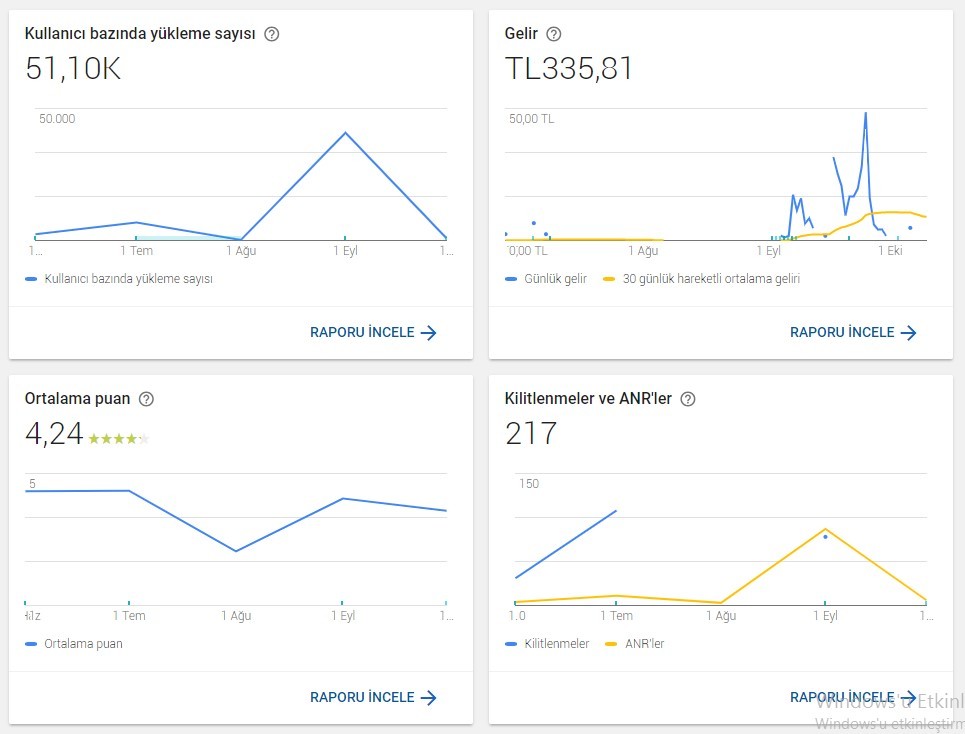
Task: Open RAPORU İNCELE link in the Gelir card
Action: [x=853, y=333]
